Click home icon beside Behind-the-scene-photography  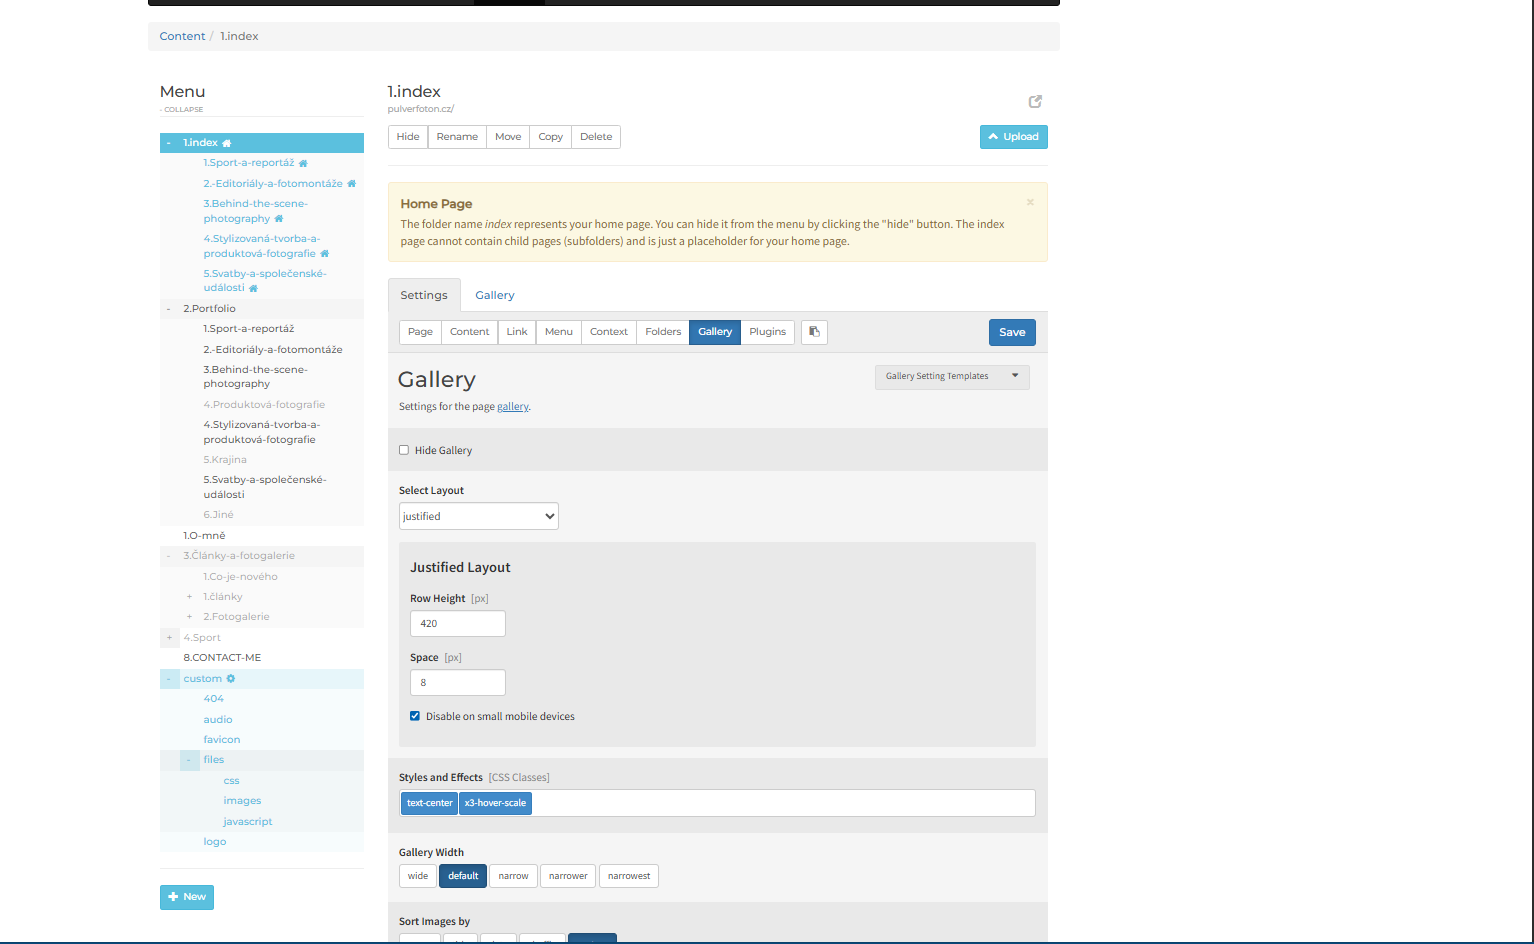pos(279,218)
